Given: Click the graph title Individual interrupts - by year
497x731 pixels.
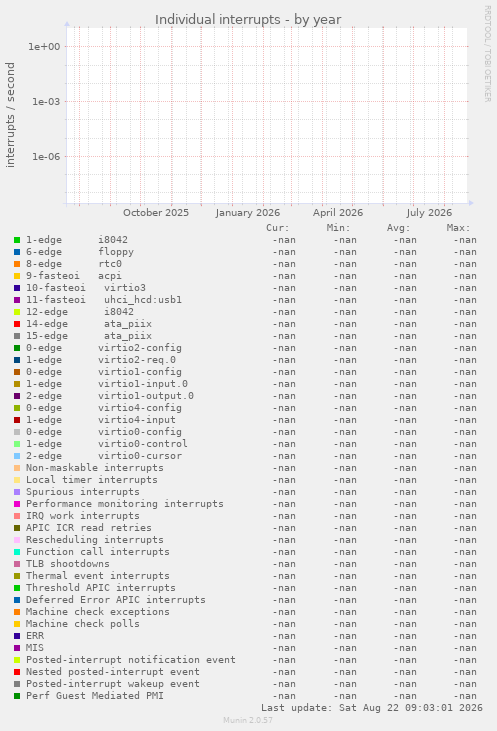Looking at the screenshot, I should [x=248, y=20].
